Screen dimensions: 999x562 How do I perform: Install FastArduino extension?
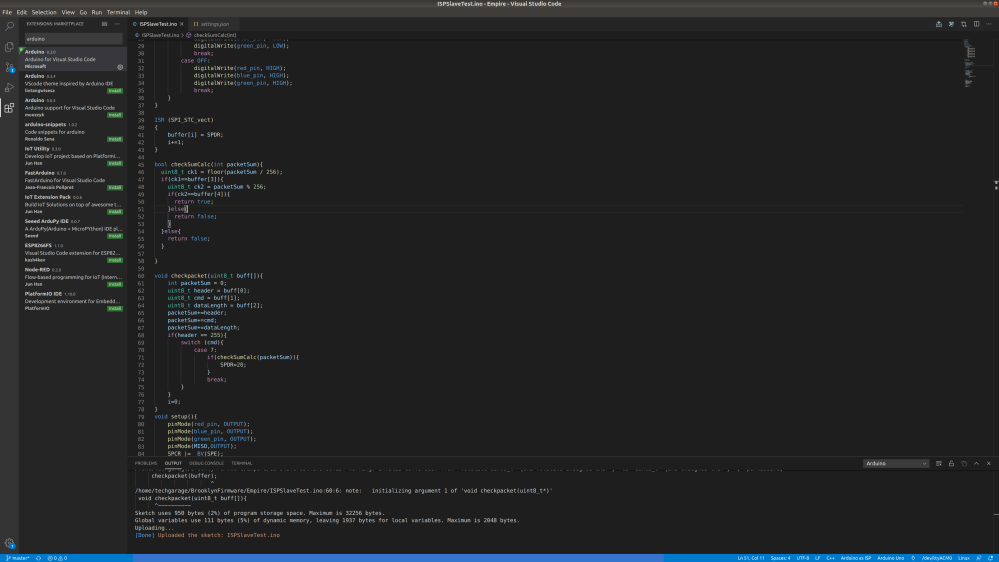click(x=115, y=187)
